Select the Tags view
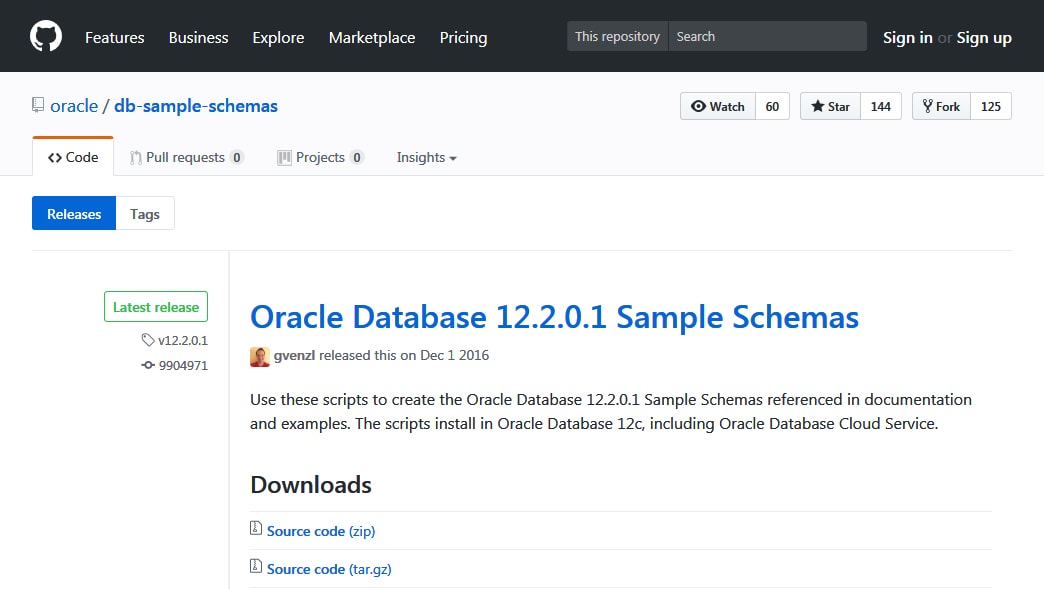1044x589 pixels. tap(145, 214)
